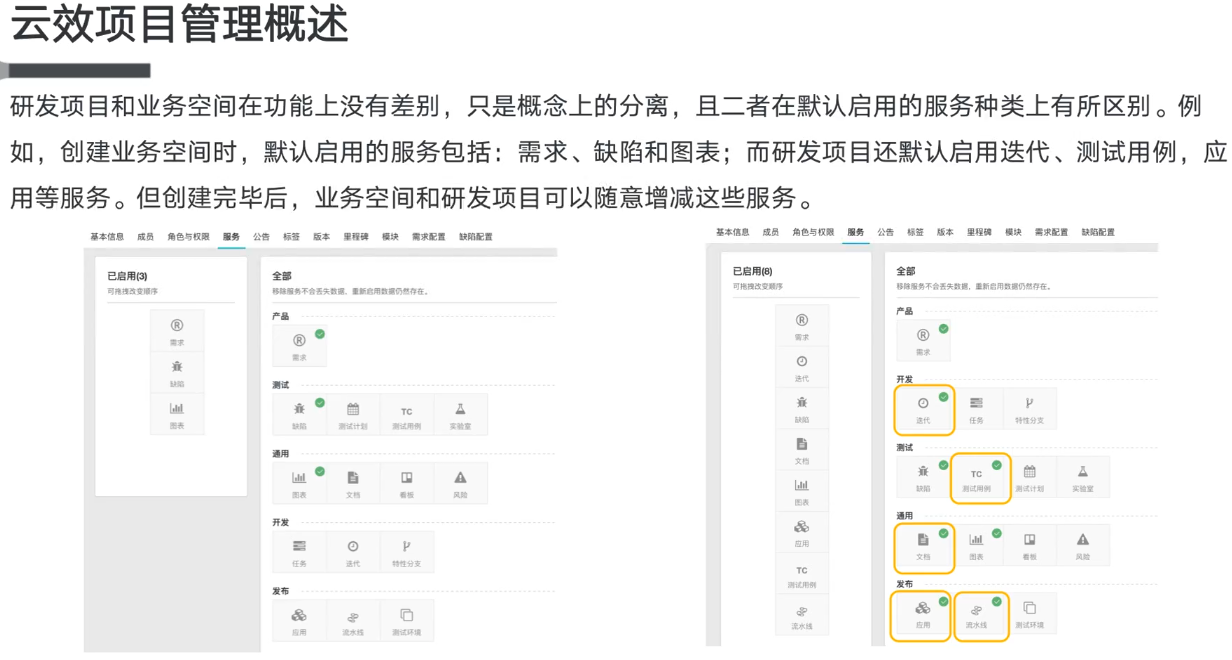1232x660 pixels.
Task: Open 基本信息 tab in left screenshot
Action: [107, 237]
